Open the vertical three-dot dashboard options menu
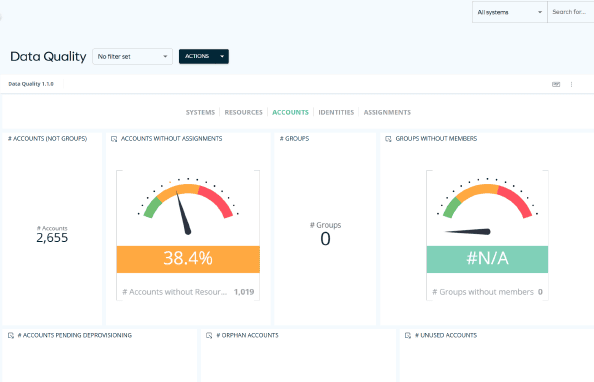The image size is (594, 382). point(571,84)
